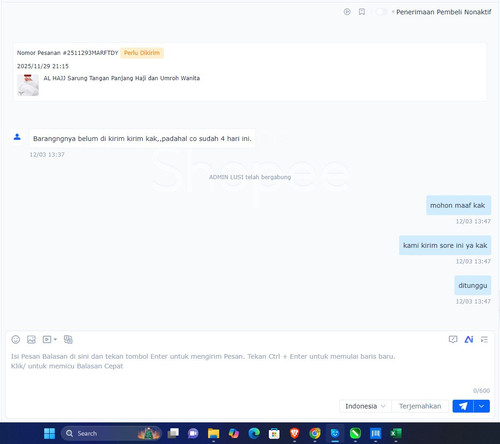Open the Indonesia language dropdown
Screen dimensions: 500x444
pos(365,406)
